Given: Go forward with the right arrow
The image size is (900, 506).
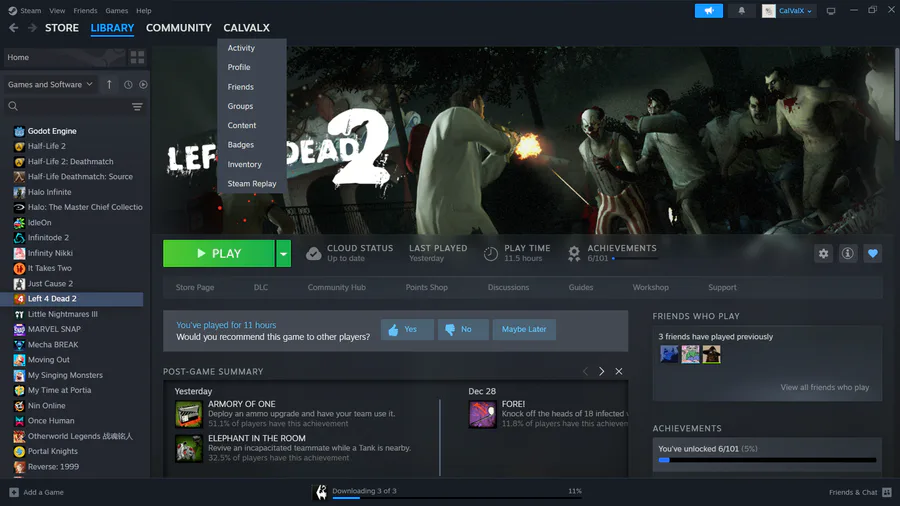Looking at the screenshot, I should click(x=32, y=28).
